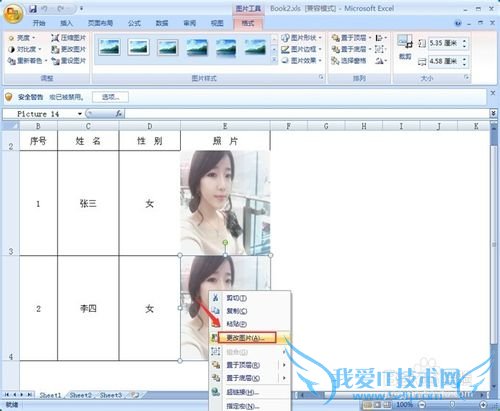Close the security warning message bar

(x=493, y=93)
